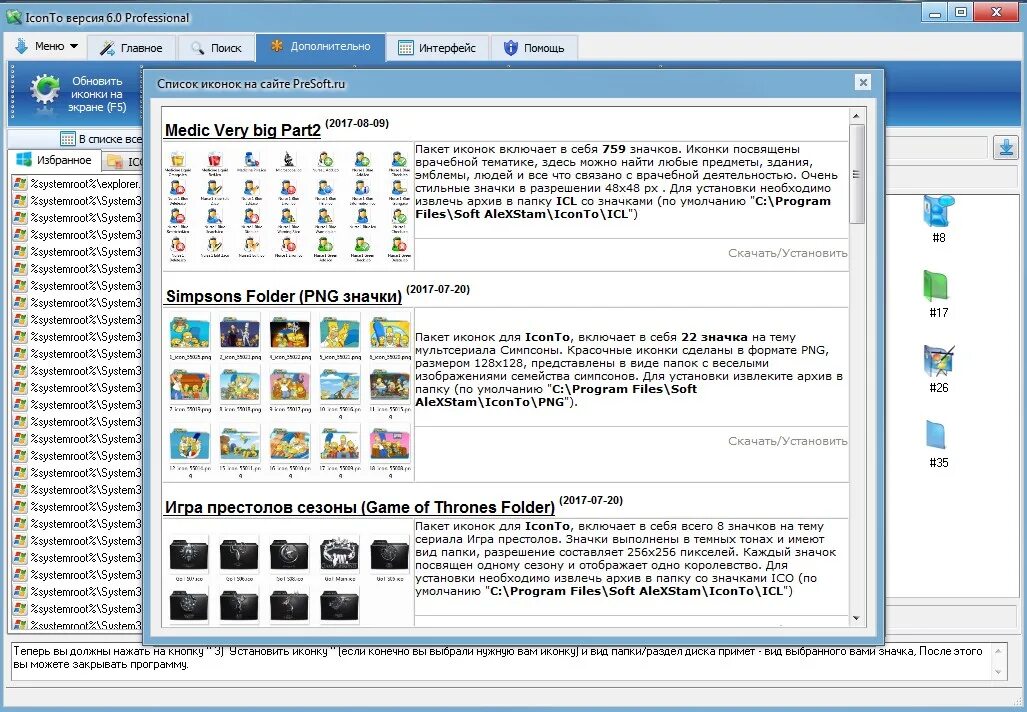Click Скачать/Установить for the Medic pack
Screen dimensions: 1027x712
click(787, 253)
